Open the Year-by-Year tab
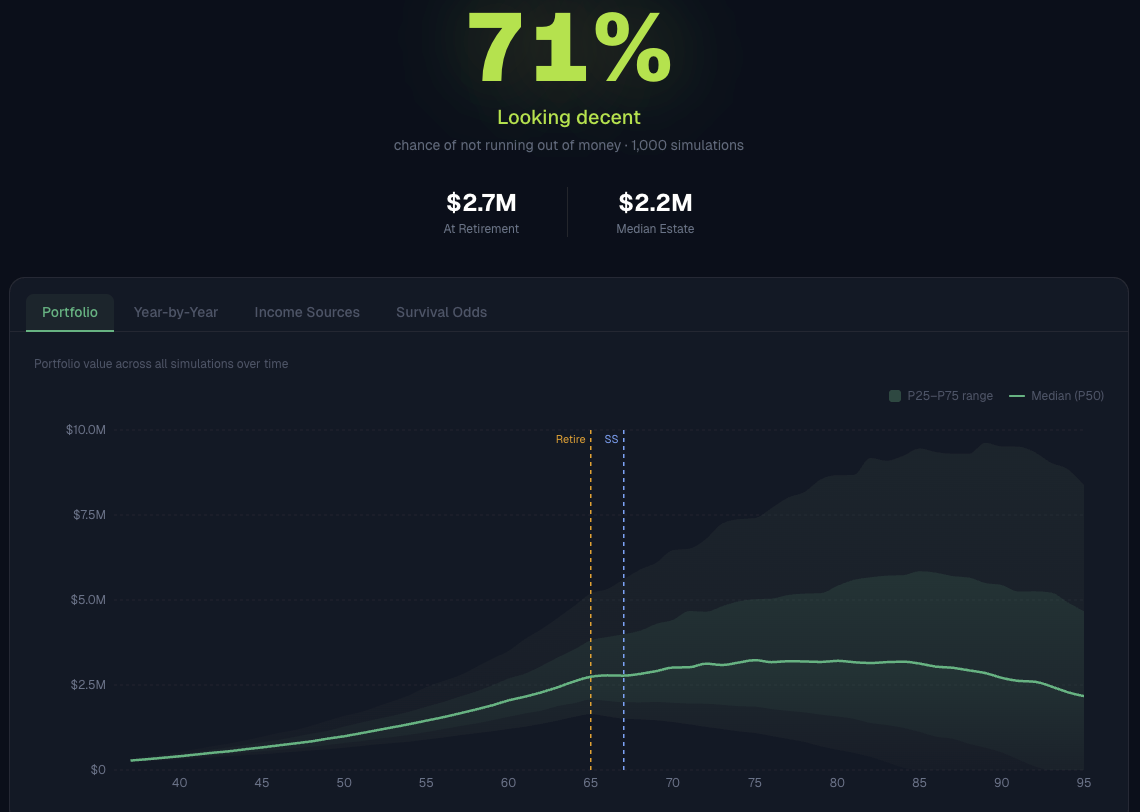The image size is (1140, 812). pos(176,313)
